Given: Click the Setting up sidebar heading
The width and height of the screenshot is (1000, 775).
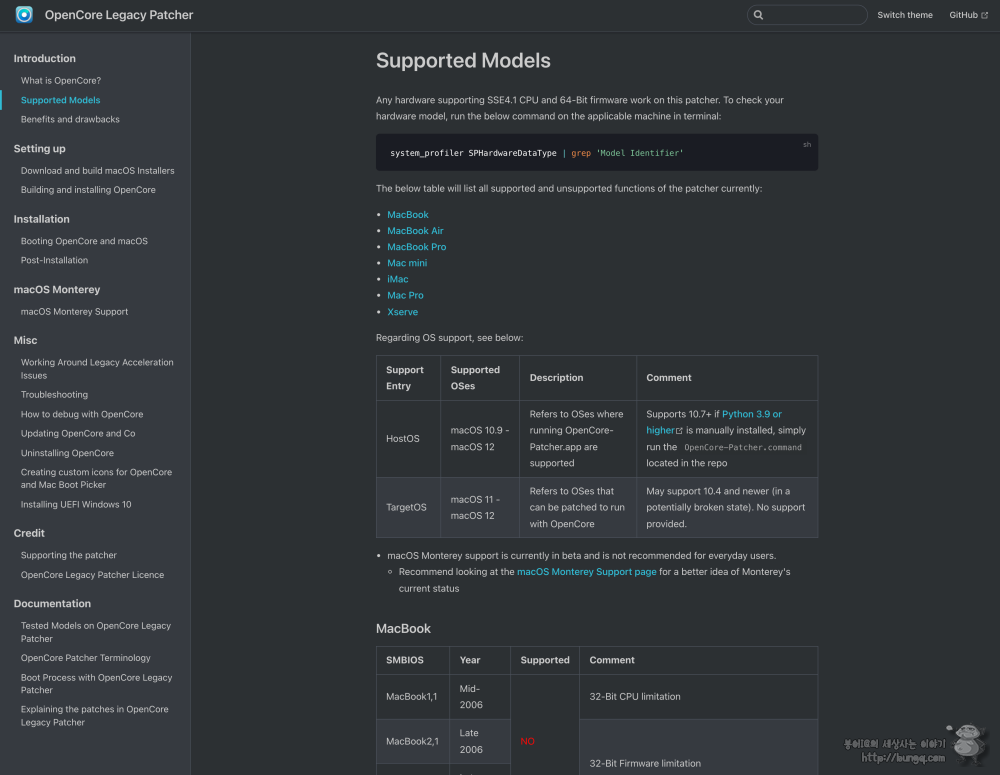Looking at the screenshot, I should 40,148.
